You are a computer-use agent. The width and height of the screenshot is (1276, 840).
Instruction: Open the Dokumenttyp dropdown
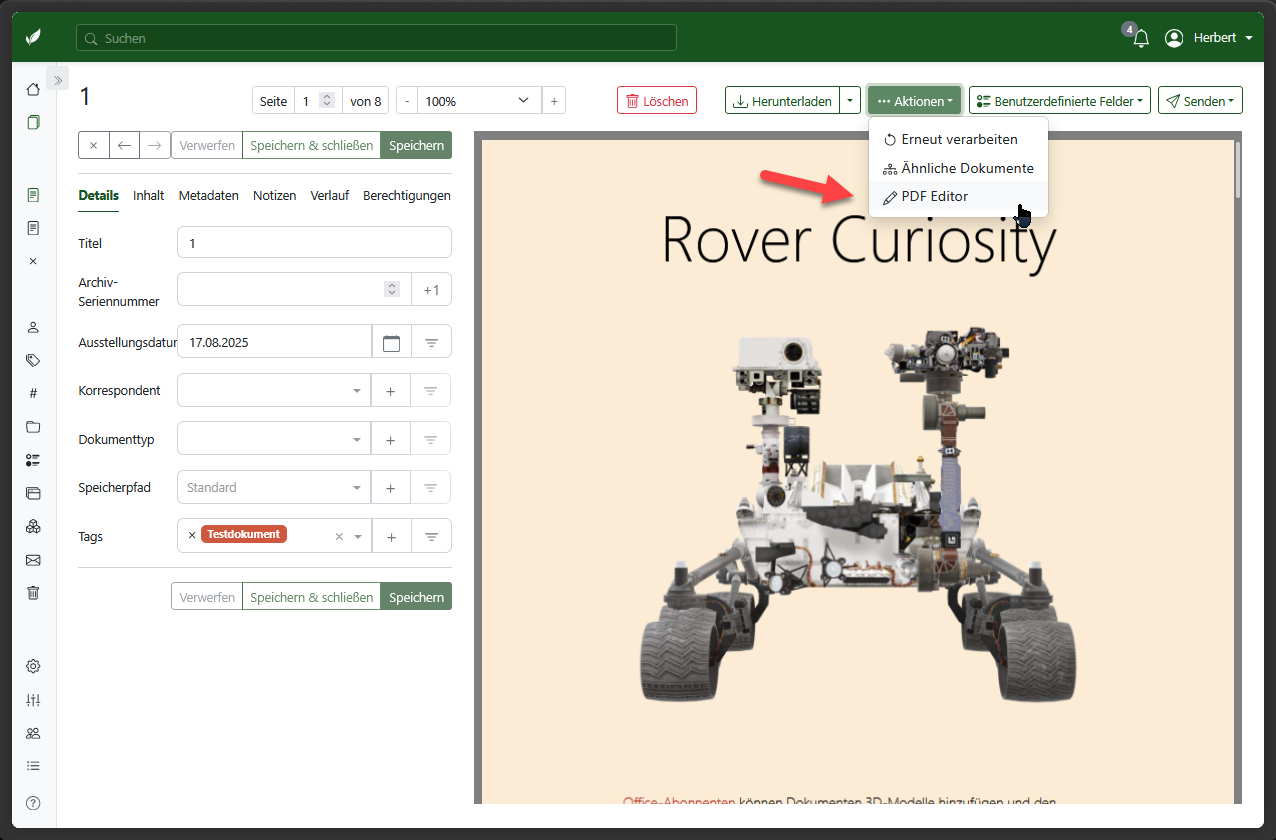point(273,439)
